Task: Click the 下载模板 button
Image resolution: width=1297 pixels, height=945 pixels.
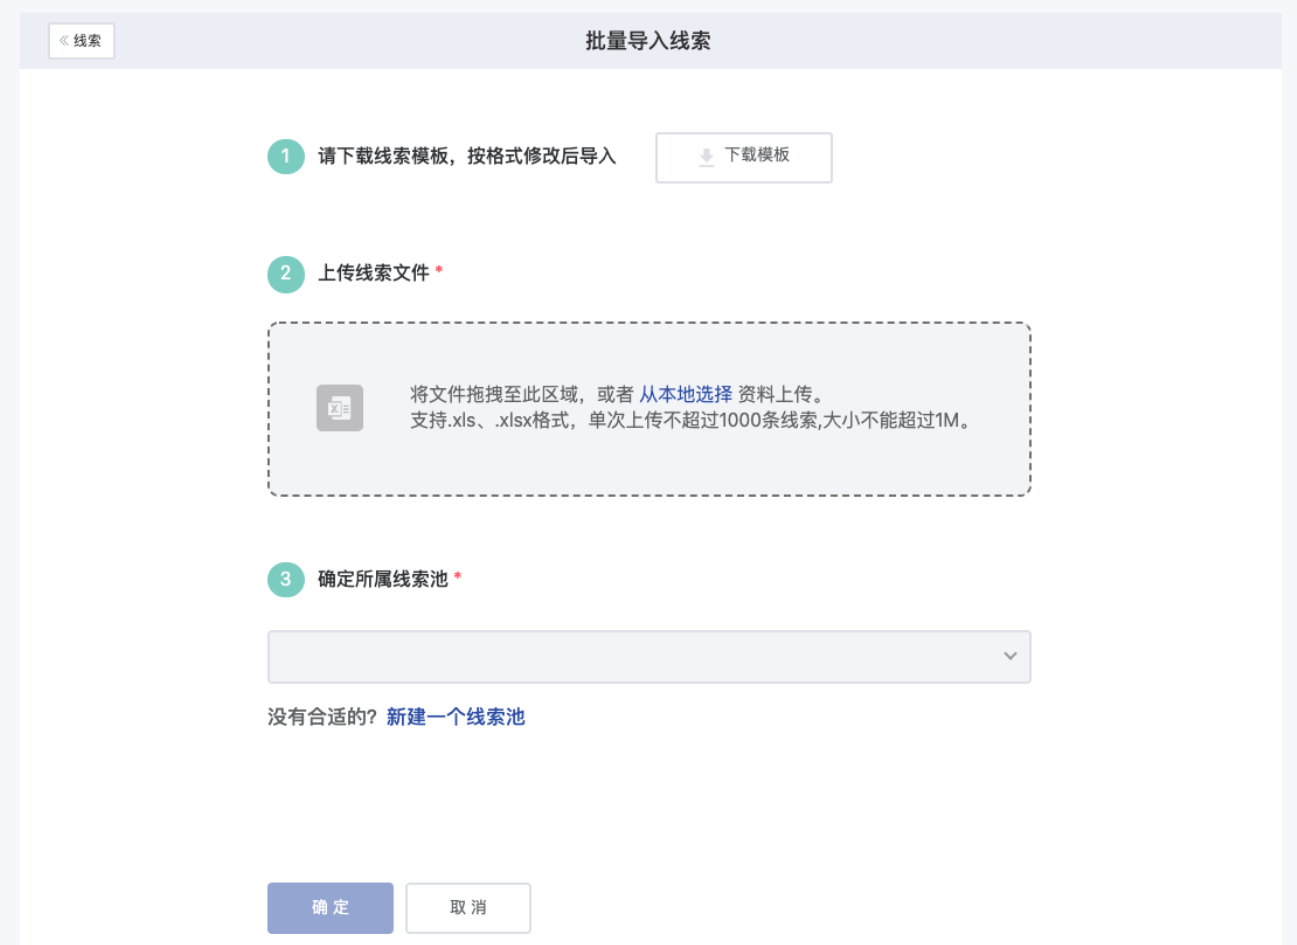Action: coord(743,157)
